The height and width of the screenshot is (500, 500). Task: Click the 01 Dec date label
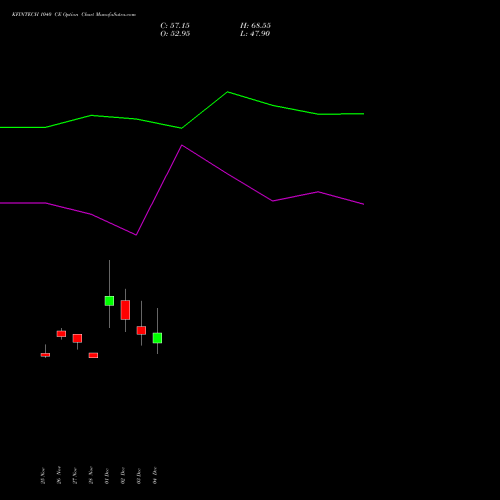point(107,476)
